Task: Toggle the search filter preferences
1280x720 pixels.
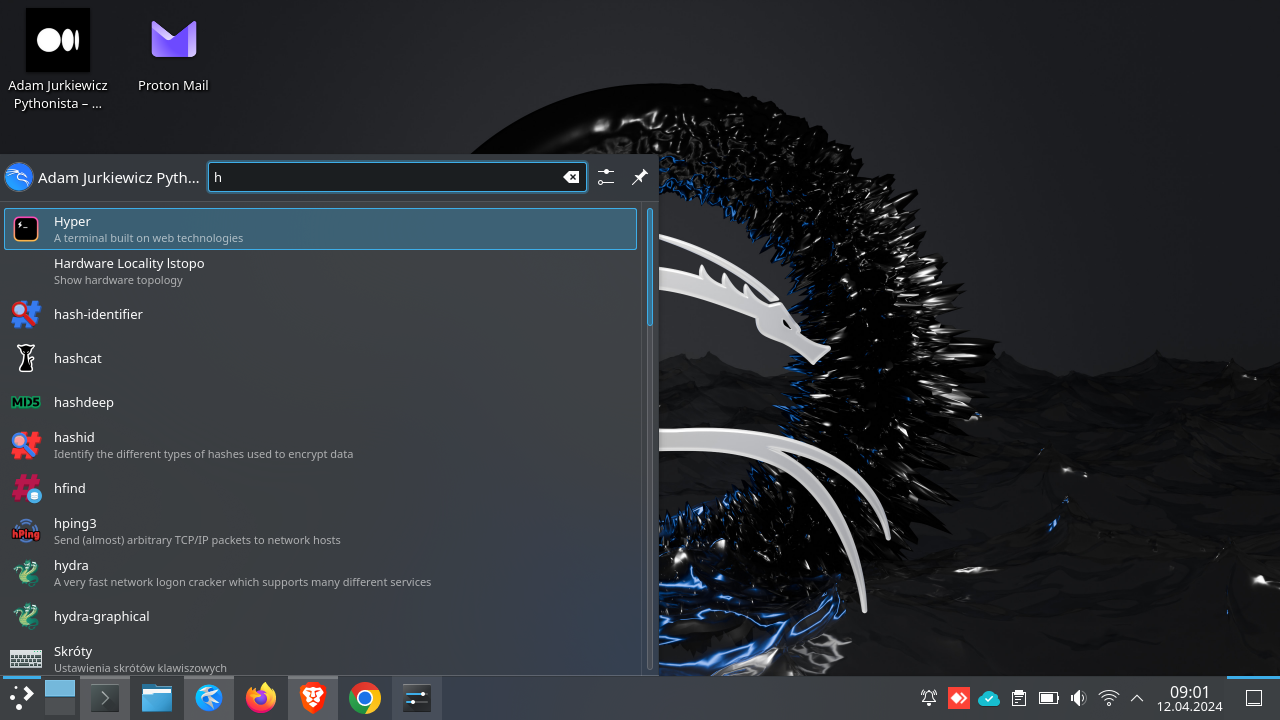Action: point(605,177)
